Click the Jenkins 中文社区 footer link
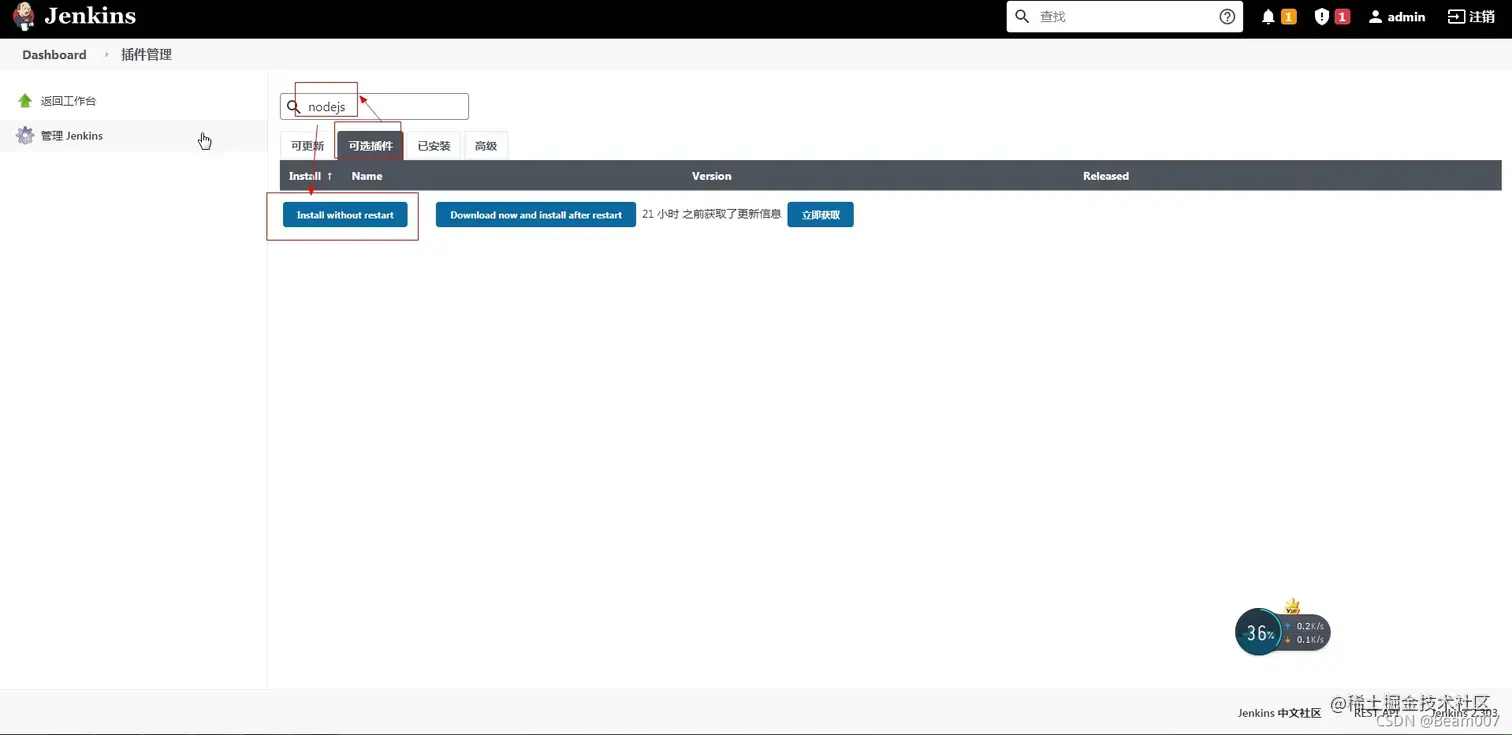The width and height of the screenshot is (1512, 735). pyautogui.click(x=1279, y=713)
